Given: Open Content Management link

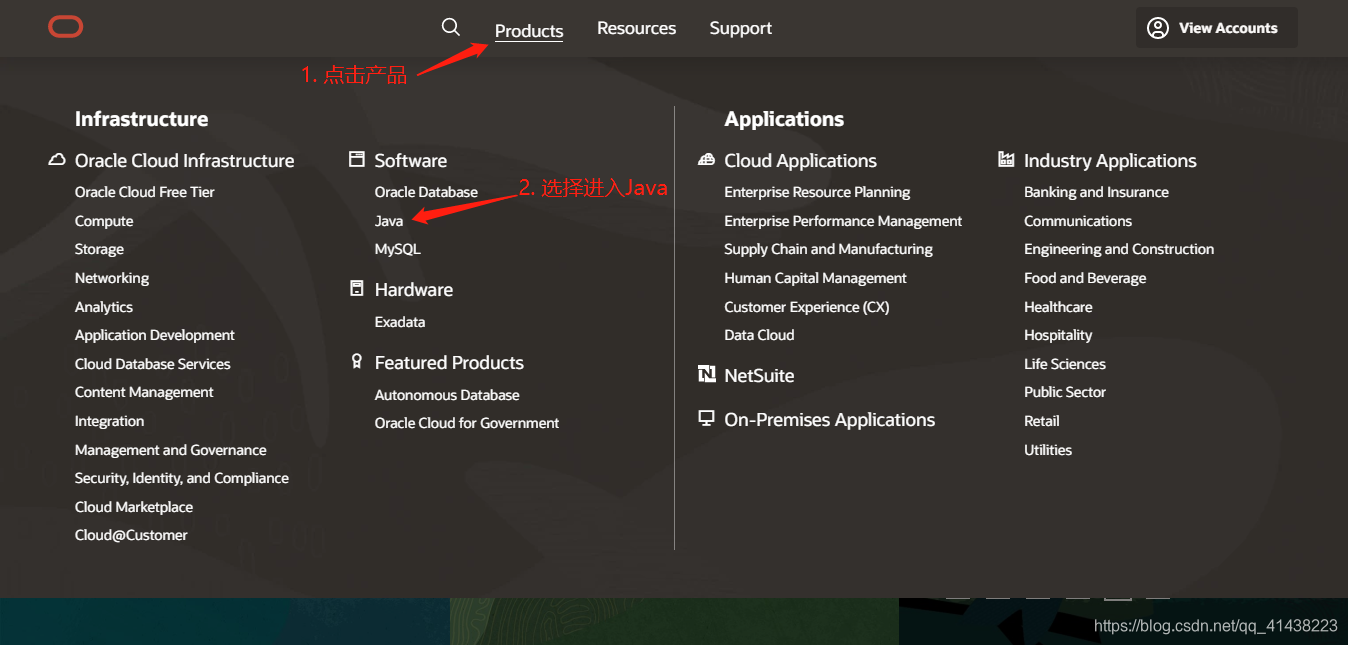Looking at the screenshot, I should click(144, 392).
